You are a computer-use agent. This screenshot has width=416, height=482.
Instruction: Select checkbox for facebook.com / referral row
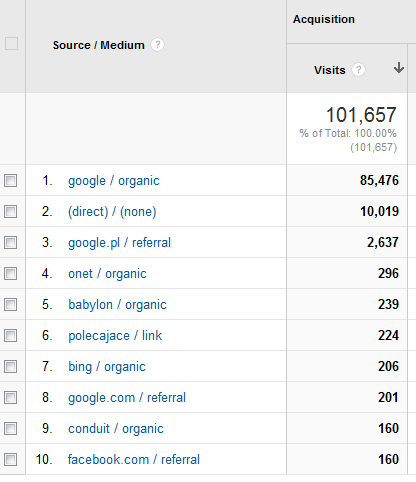click(10, 459)
